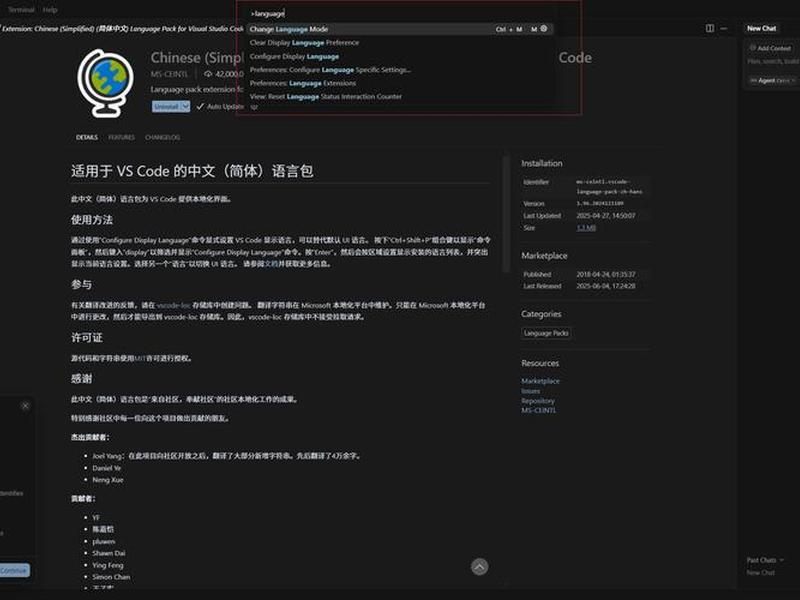
Task: Select the New Chat tab
Action: click(x=762, y=29)
